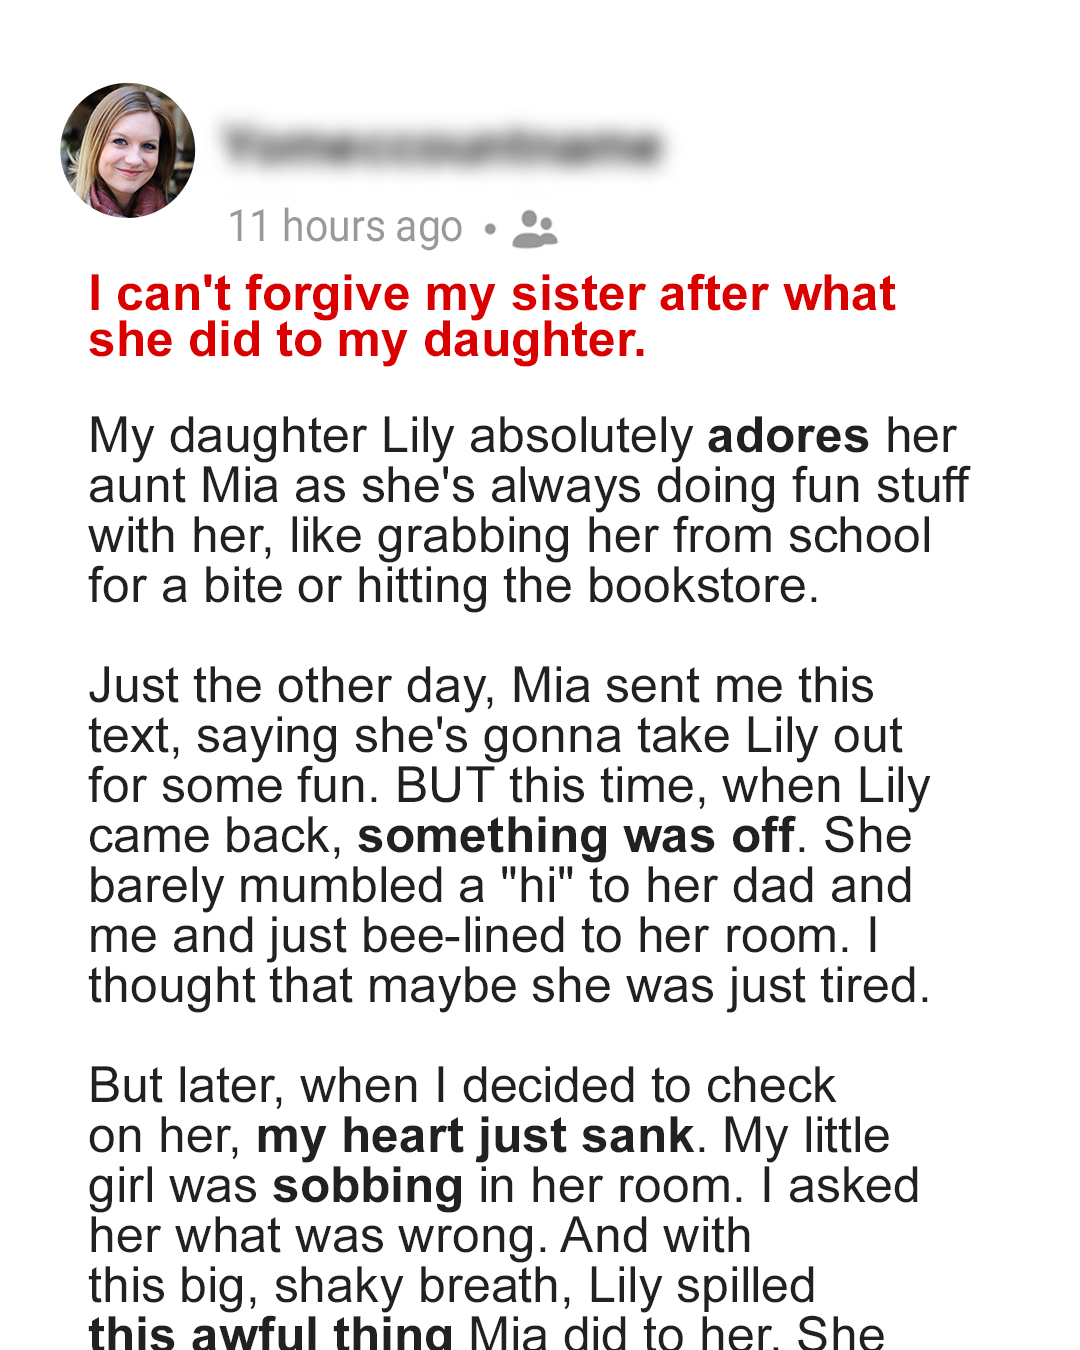Open the blurred account name

(442, 146)
